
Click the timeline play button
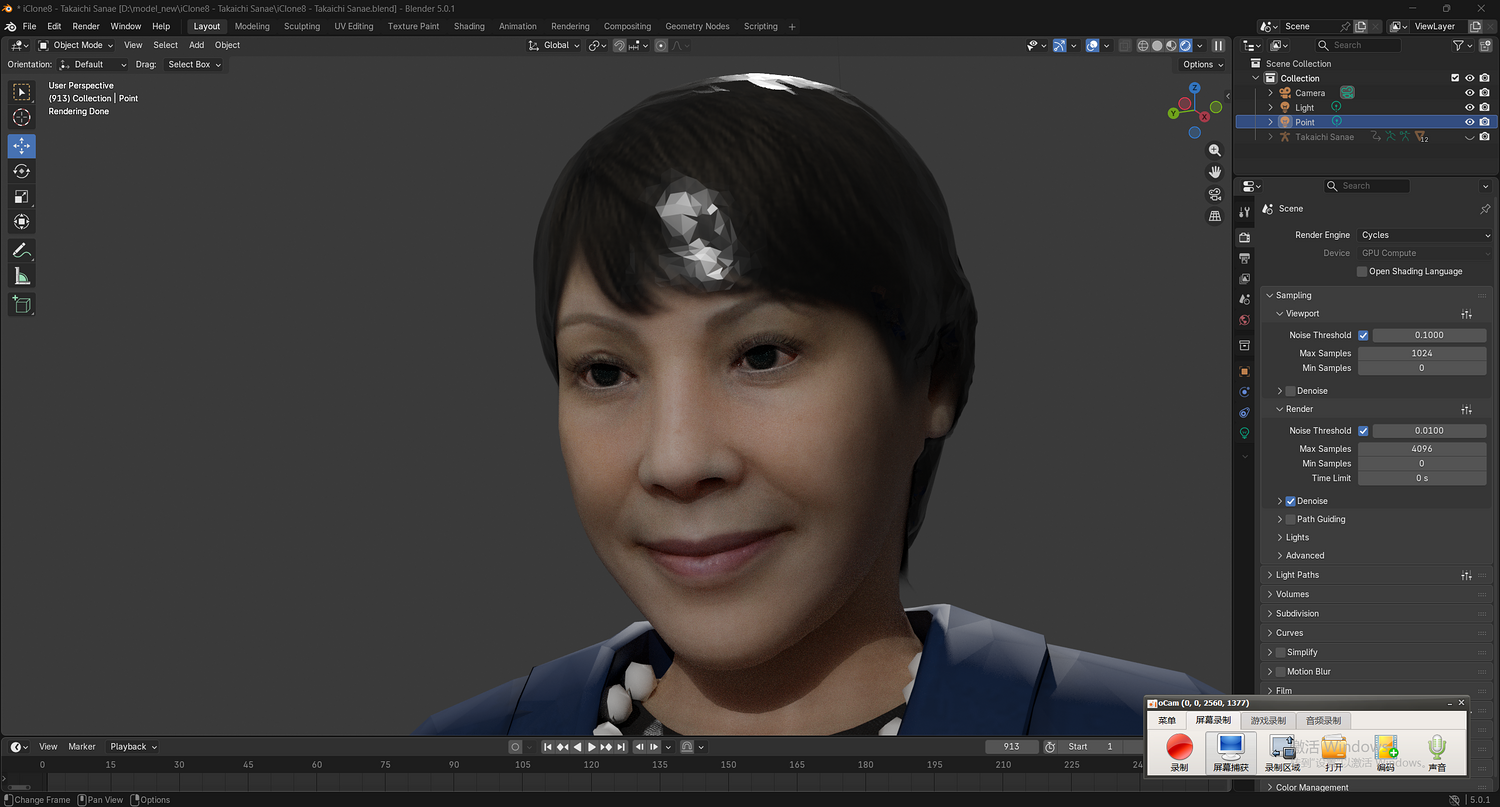(592, 747)
